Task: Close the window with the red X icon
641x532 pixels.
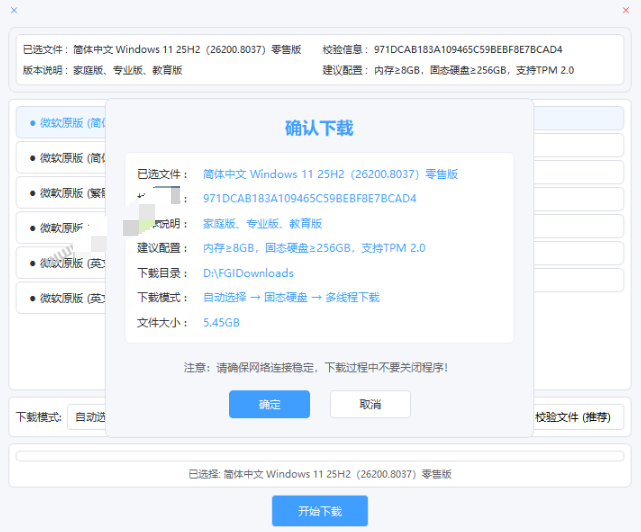Action: pos(625,10)
